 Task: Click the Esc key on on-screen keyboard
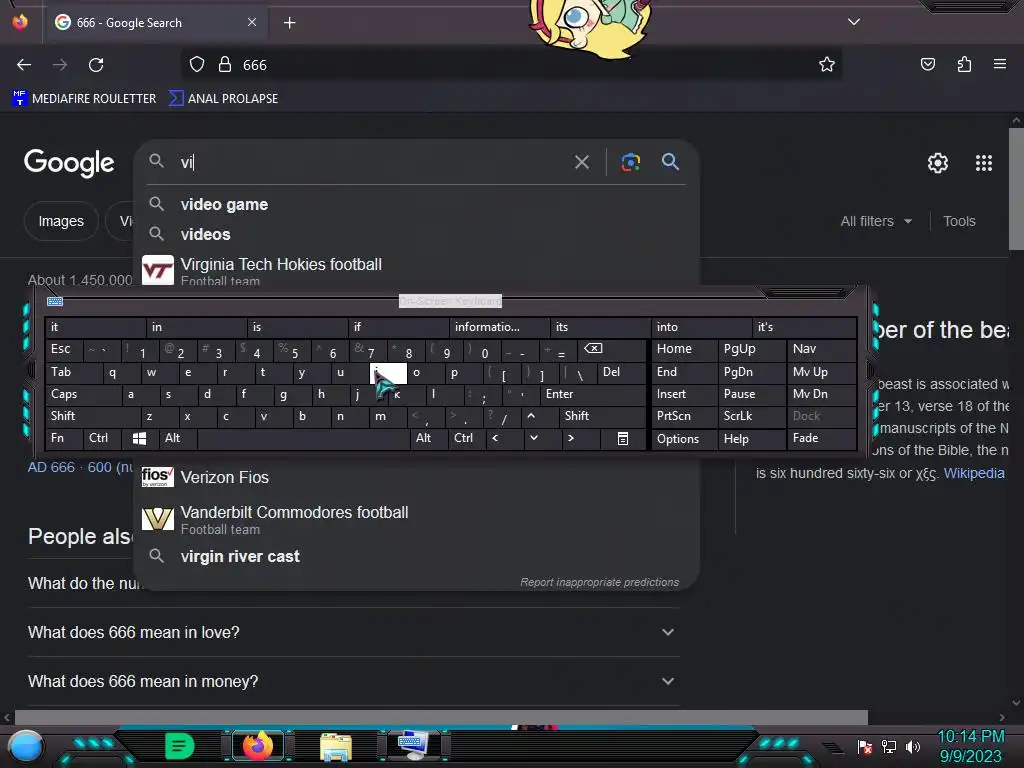64,349
